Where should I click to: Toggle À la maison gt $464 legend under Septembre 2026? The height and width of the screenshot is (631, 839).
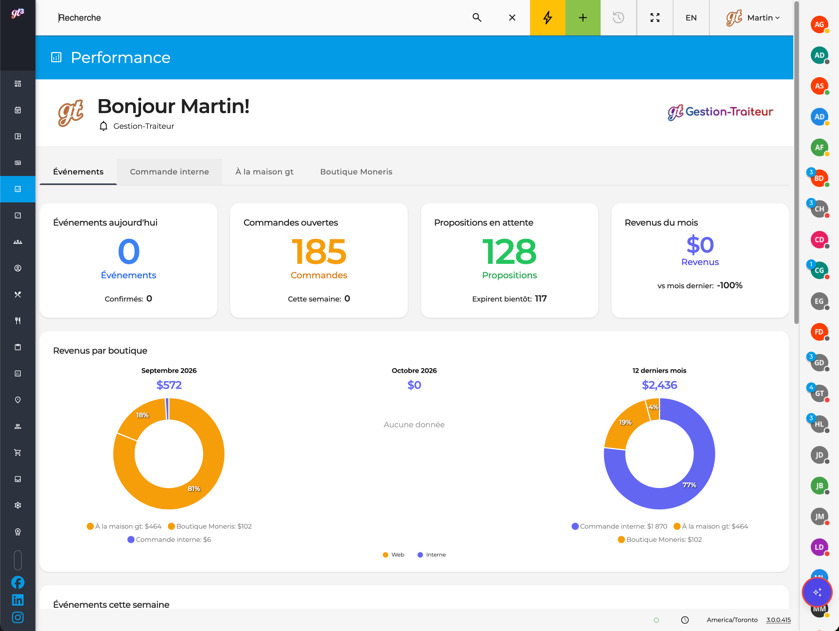point(124,526)
